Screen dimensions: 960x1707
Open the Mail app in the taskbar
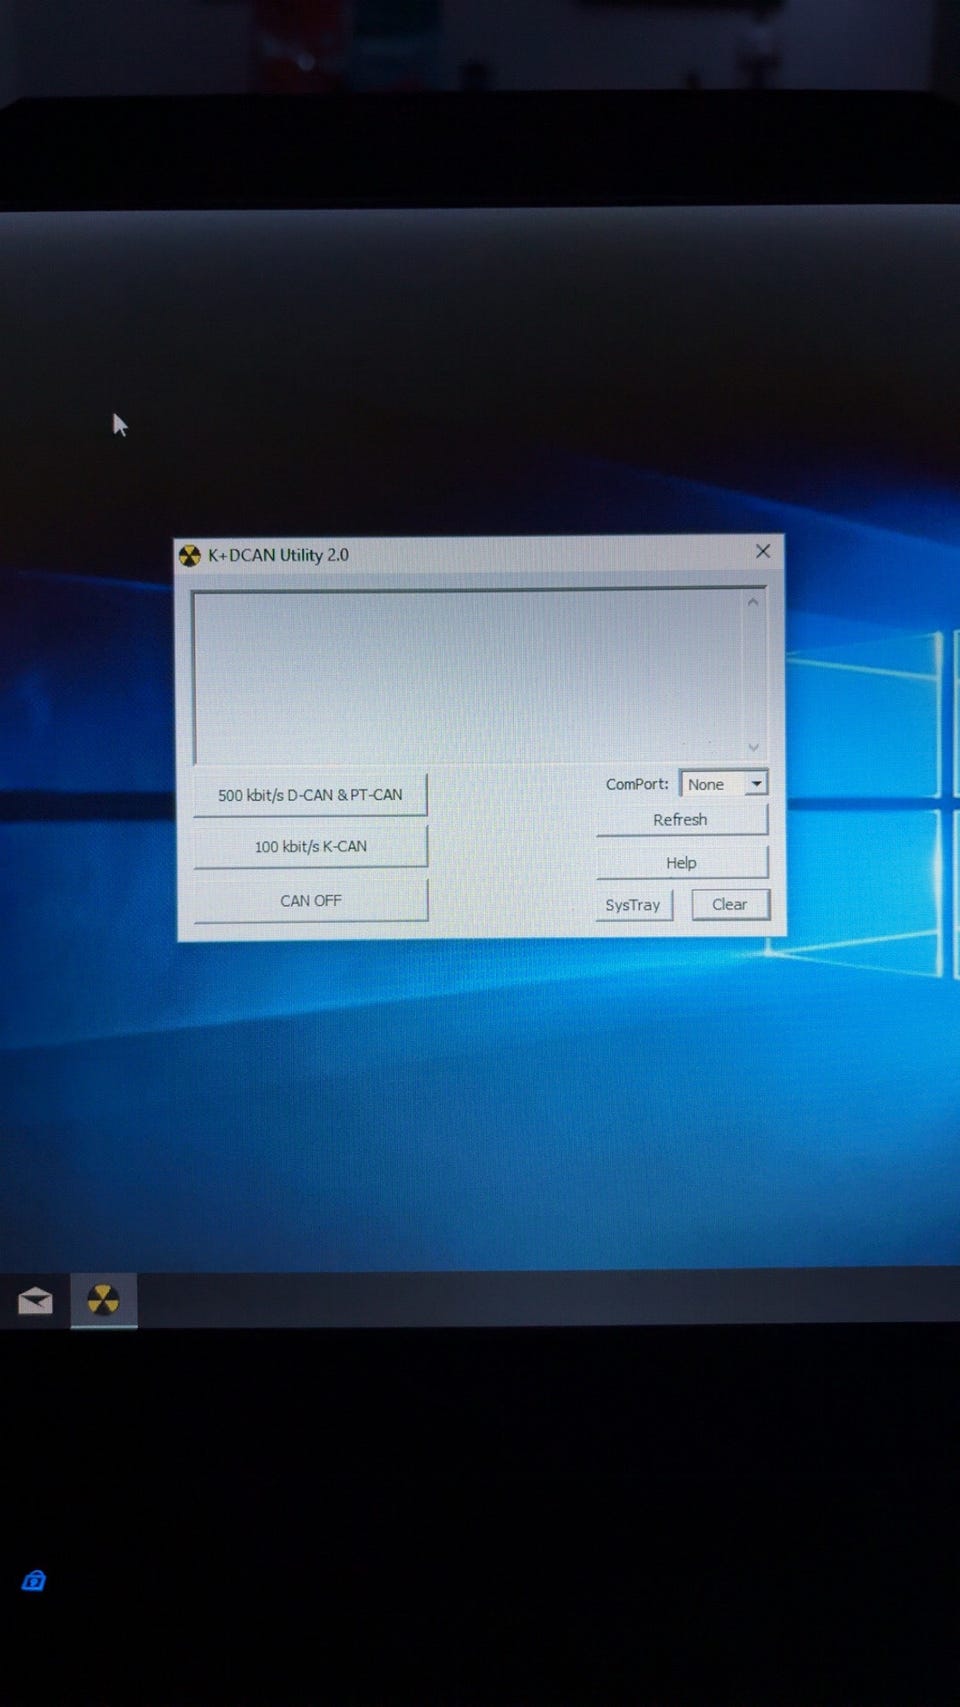[x=35, y=1300]
